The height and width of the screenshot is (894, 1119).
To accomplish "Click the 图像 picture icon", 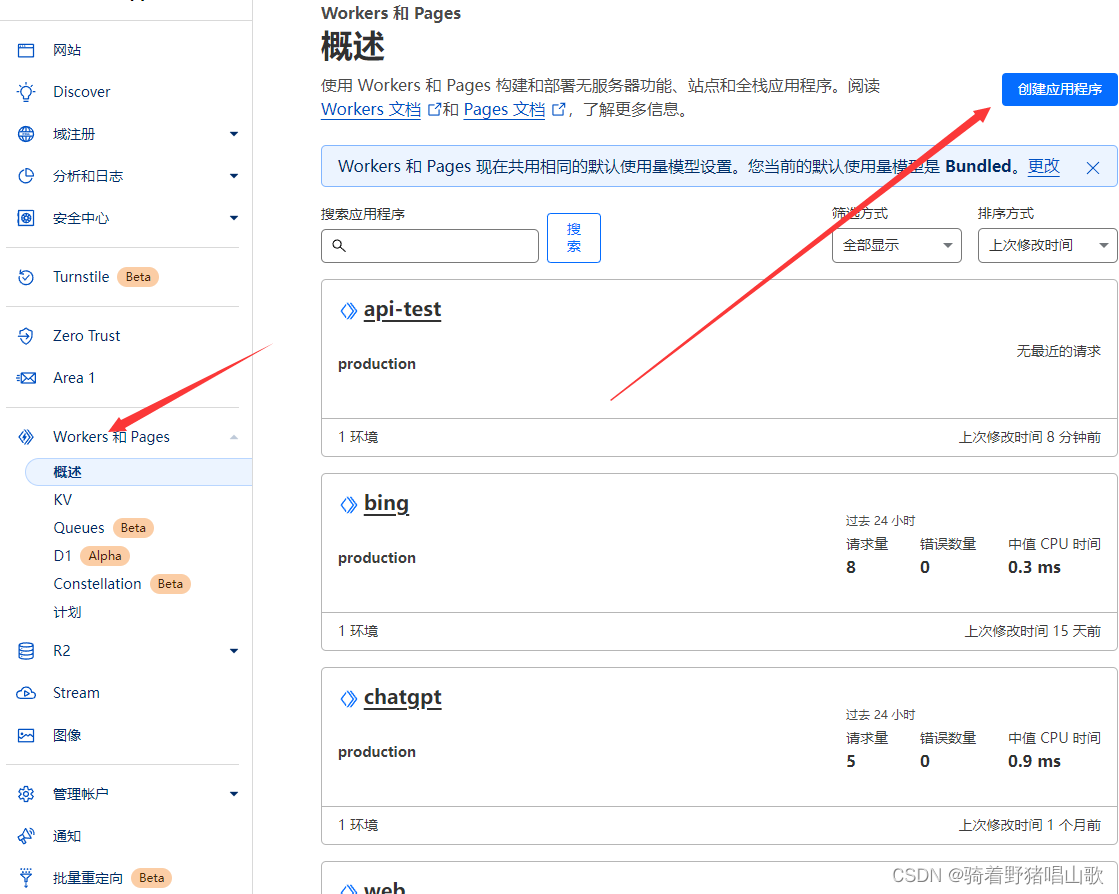I will pyautogui.click(x=26, y=735).
